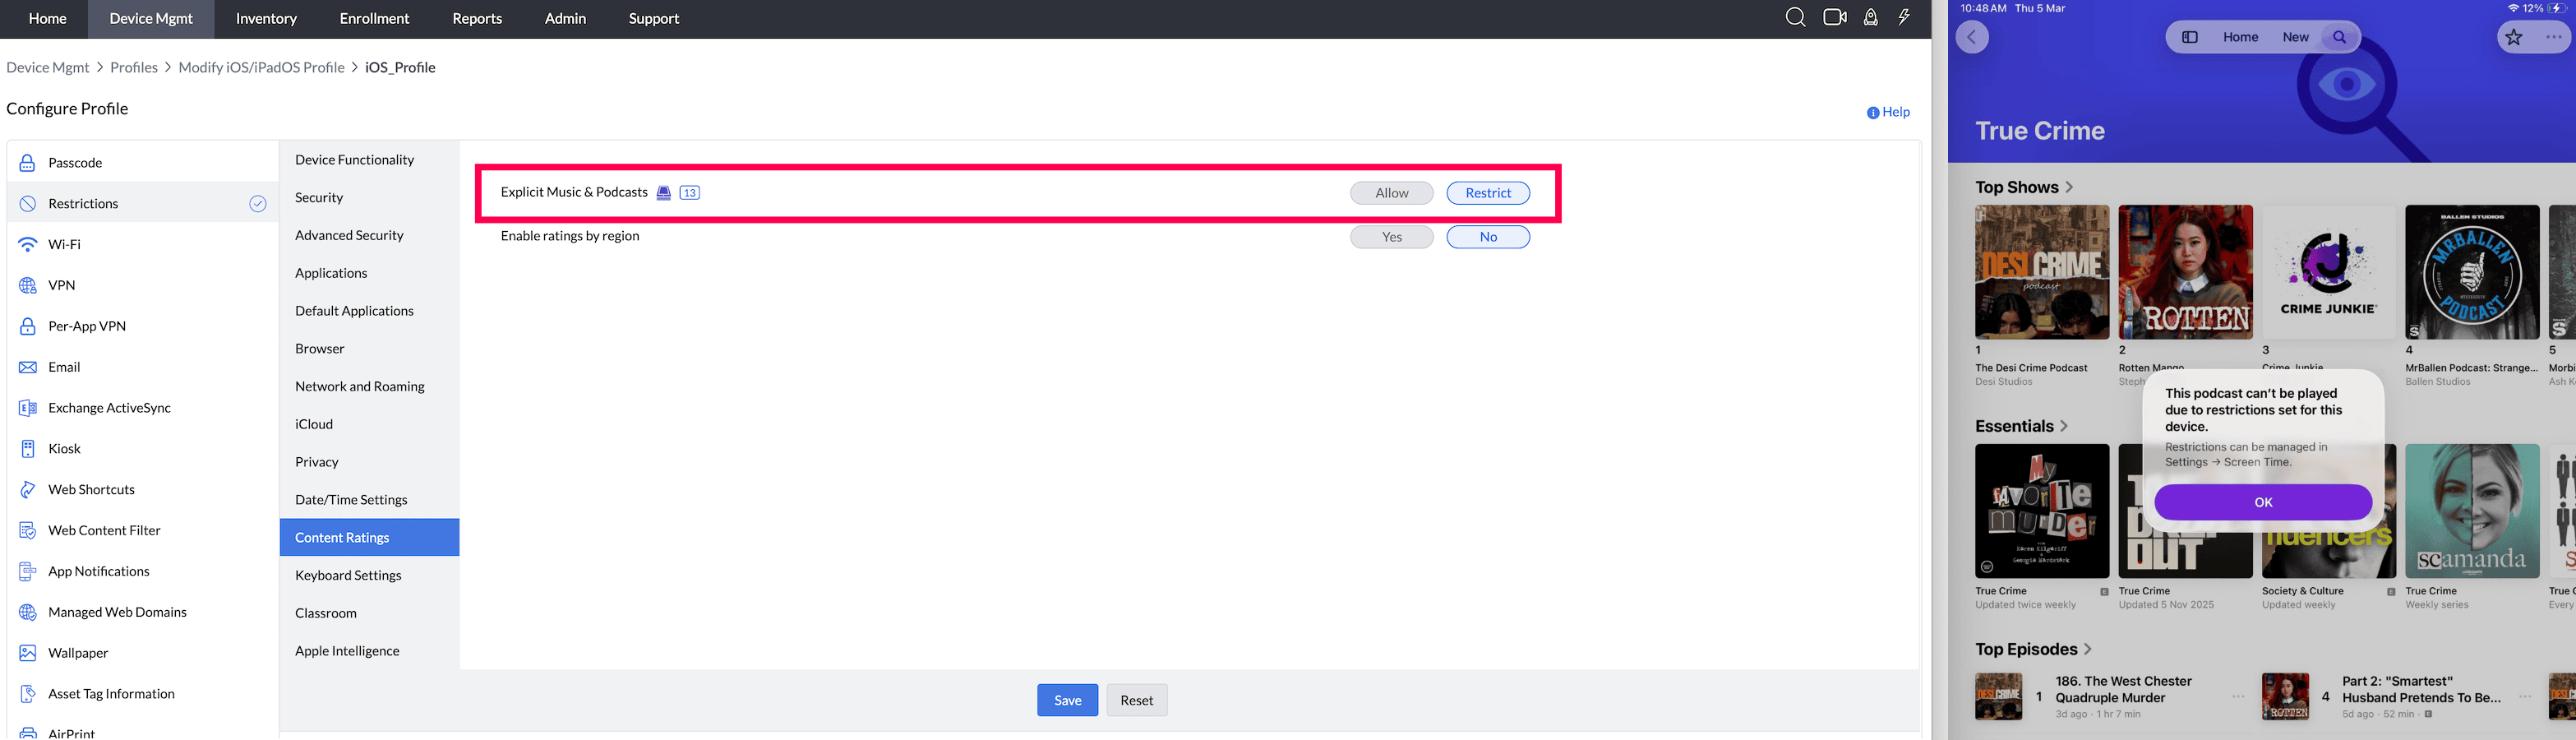Expand the Top Shows section chevron
2576x740 pixels.
(x=2070, y=188)
